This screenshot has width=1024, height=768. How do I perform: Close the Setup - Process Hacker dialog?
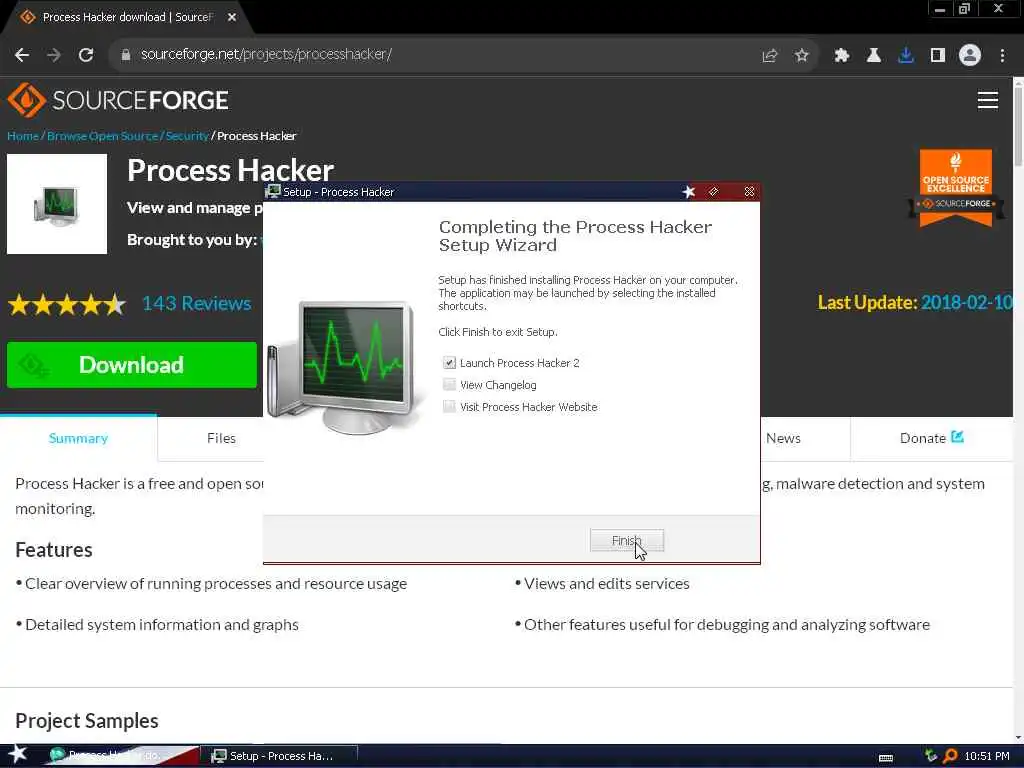click(749, 191)
